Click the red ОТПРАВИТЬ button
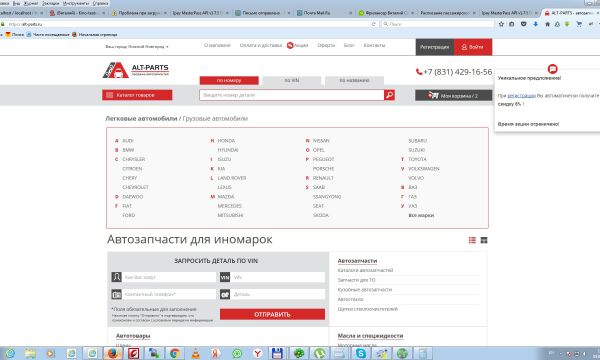 coord(272,314)
